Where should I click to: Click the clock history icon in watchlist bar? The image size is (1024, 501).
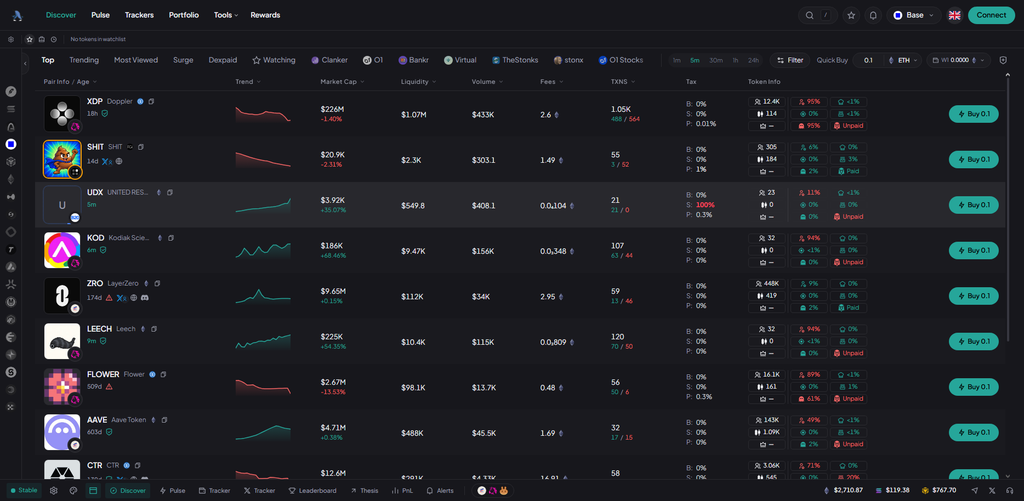point(54,39)
